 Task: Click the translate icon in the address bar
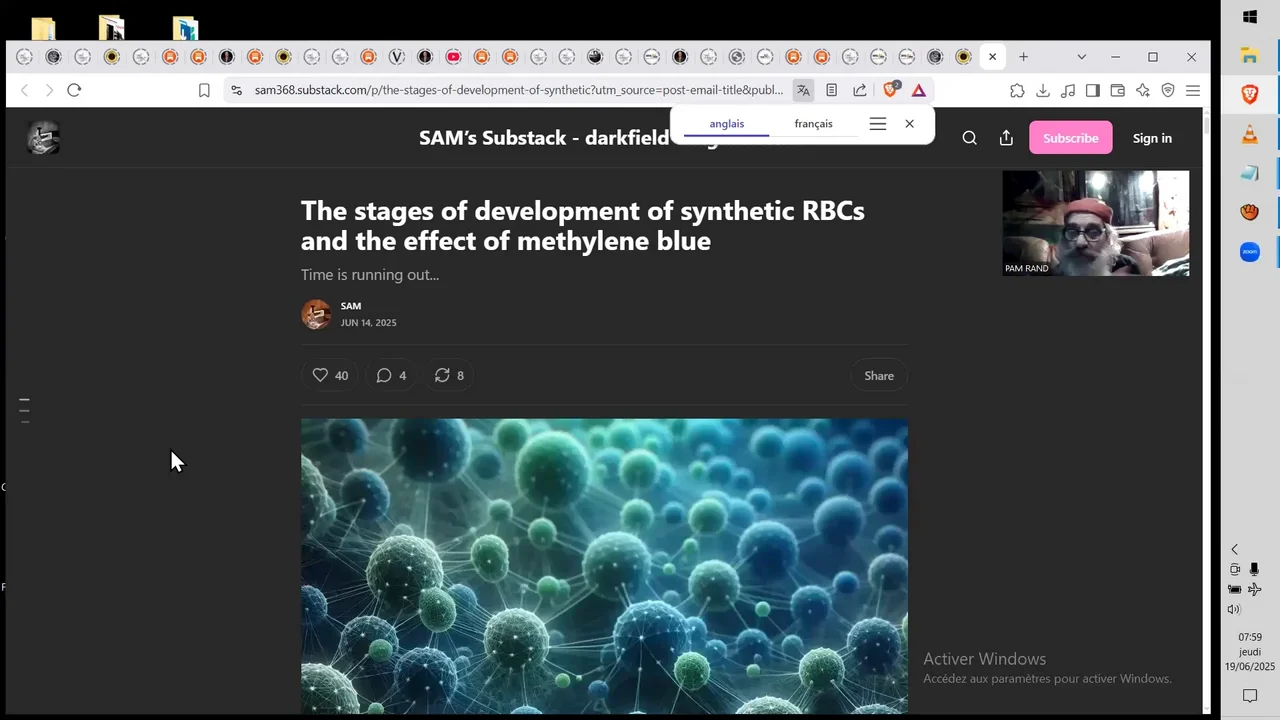(803, 90)
